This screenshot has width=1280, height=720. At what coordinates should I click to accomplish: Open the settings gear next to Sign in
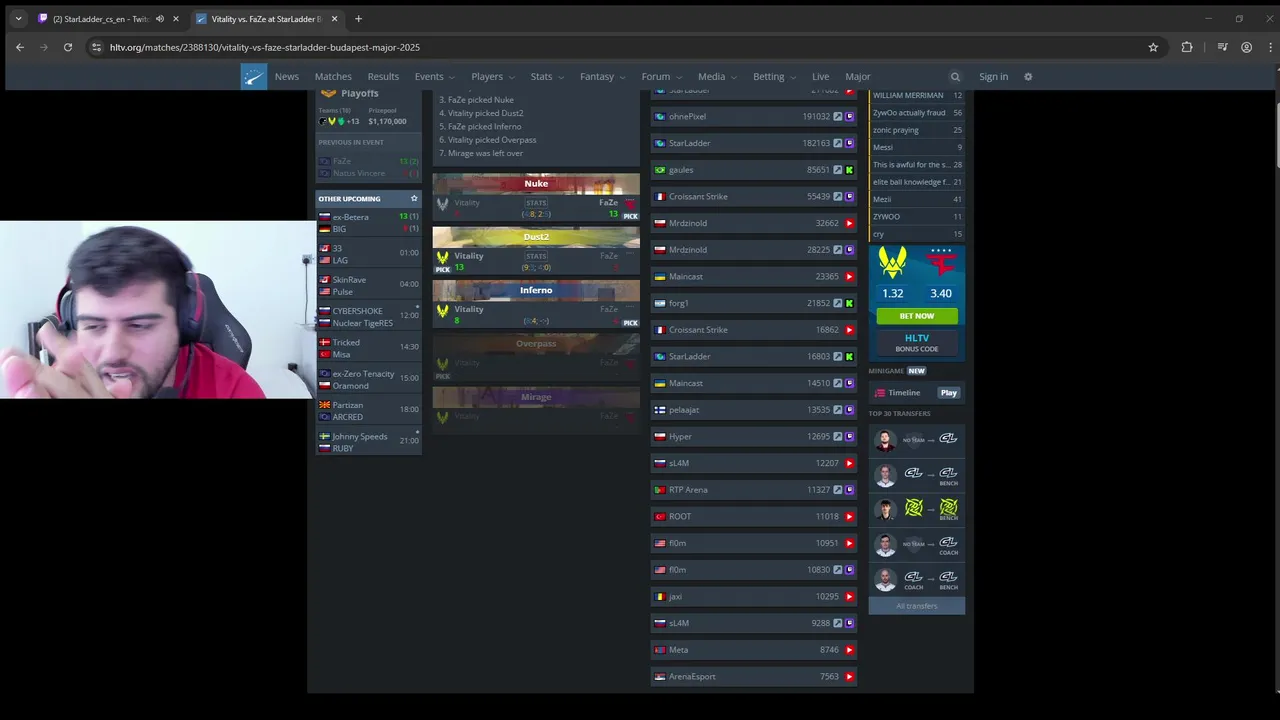(1028, 77)
